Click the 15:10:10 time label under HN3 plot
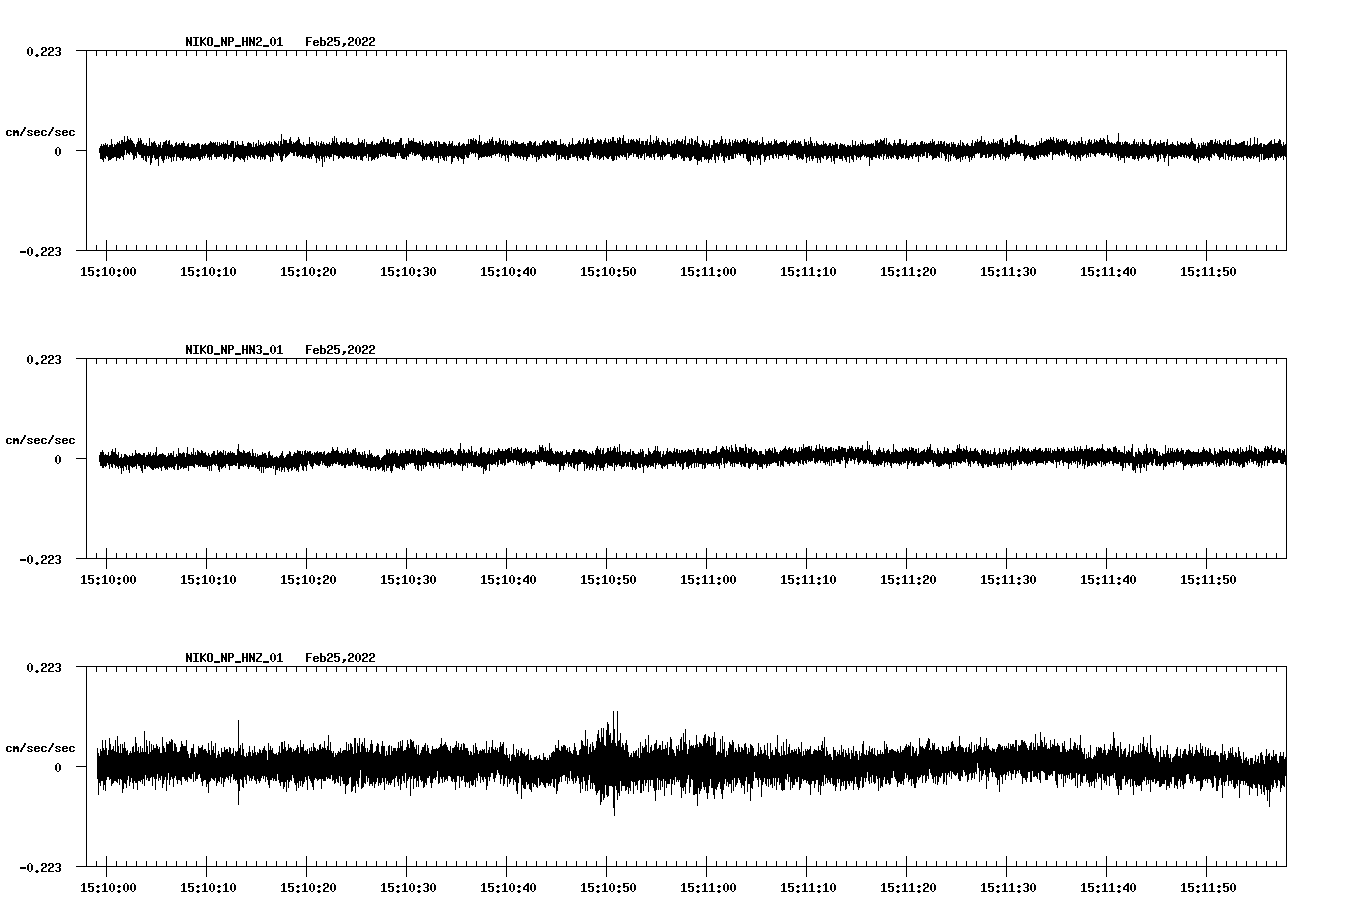 [x=208, y=580]
